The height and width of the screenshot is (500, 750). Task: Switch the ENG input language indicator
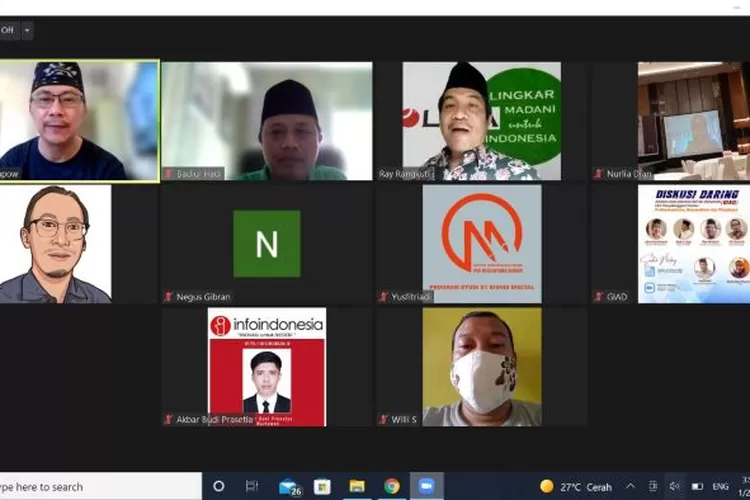720,487
